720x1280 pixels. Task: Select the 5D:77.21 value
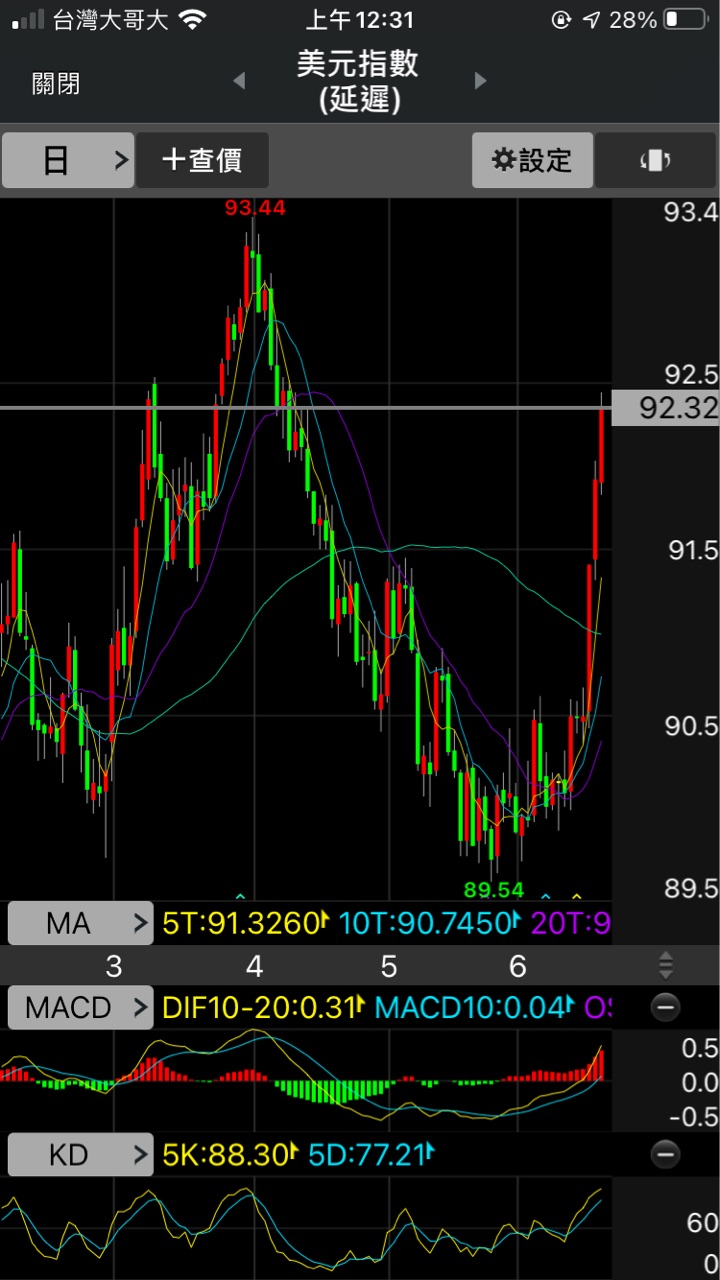click(x=373, y=1155)
